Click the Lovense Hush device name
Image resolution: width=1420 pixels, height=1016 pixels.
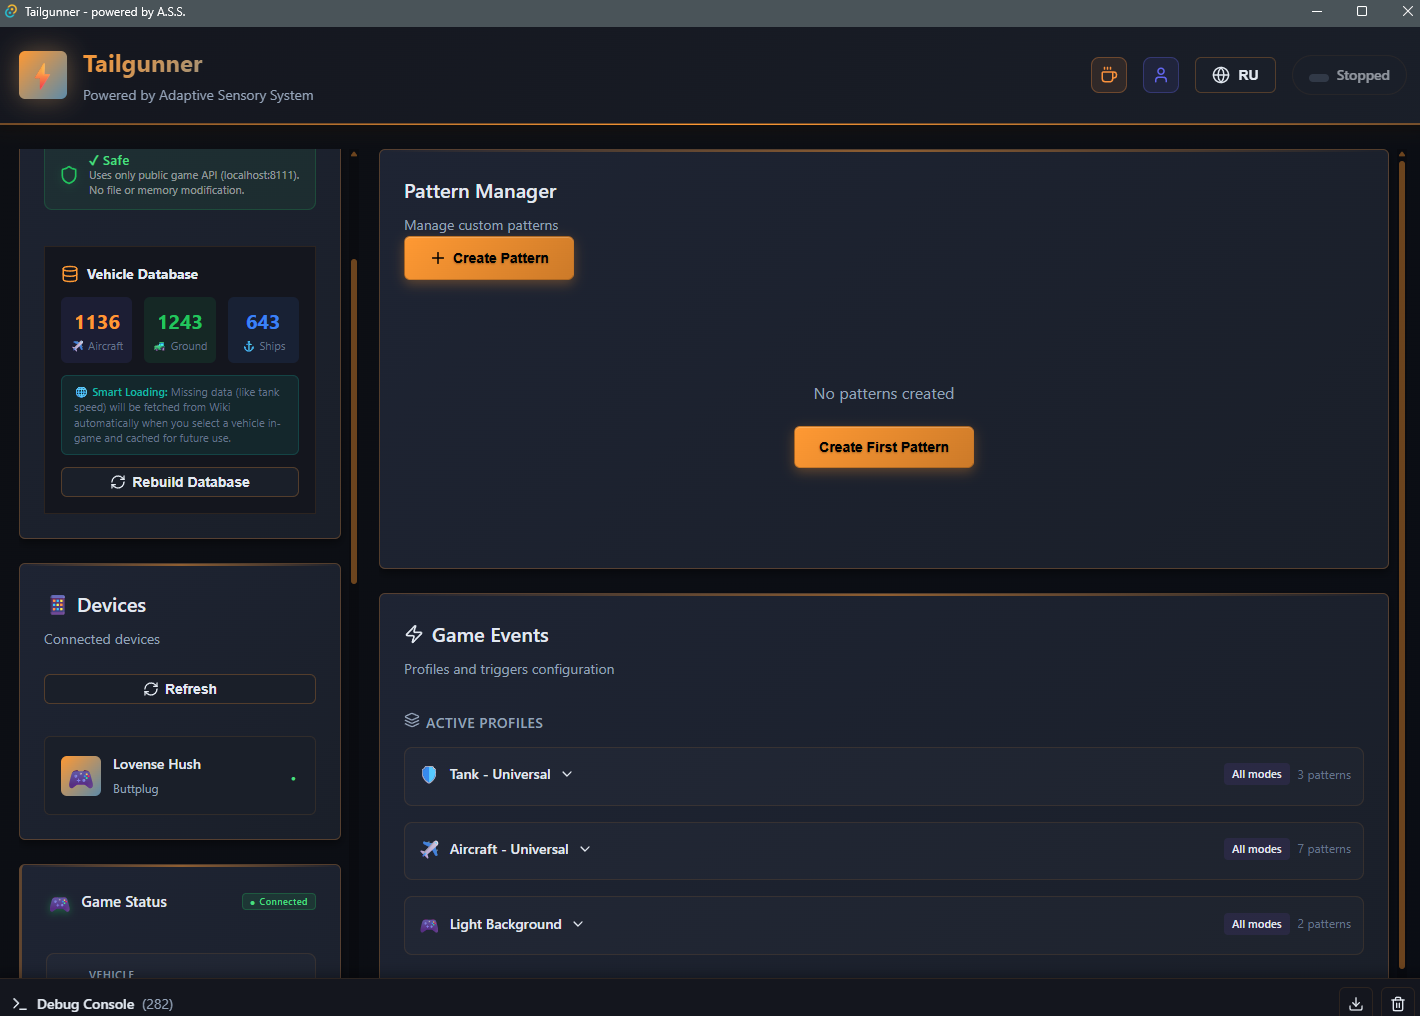[157, 764]
